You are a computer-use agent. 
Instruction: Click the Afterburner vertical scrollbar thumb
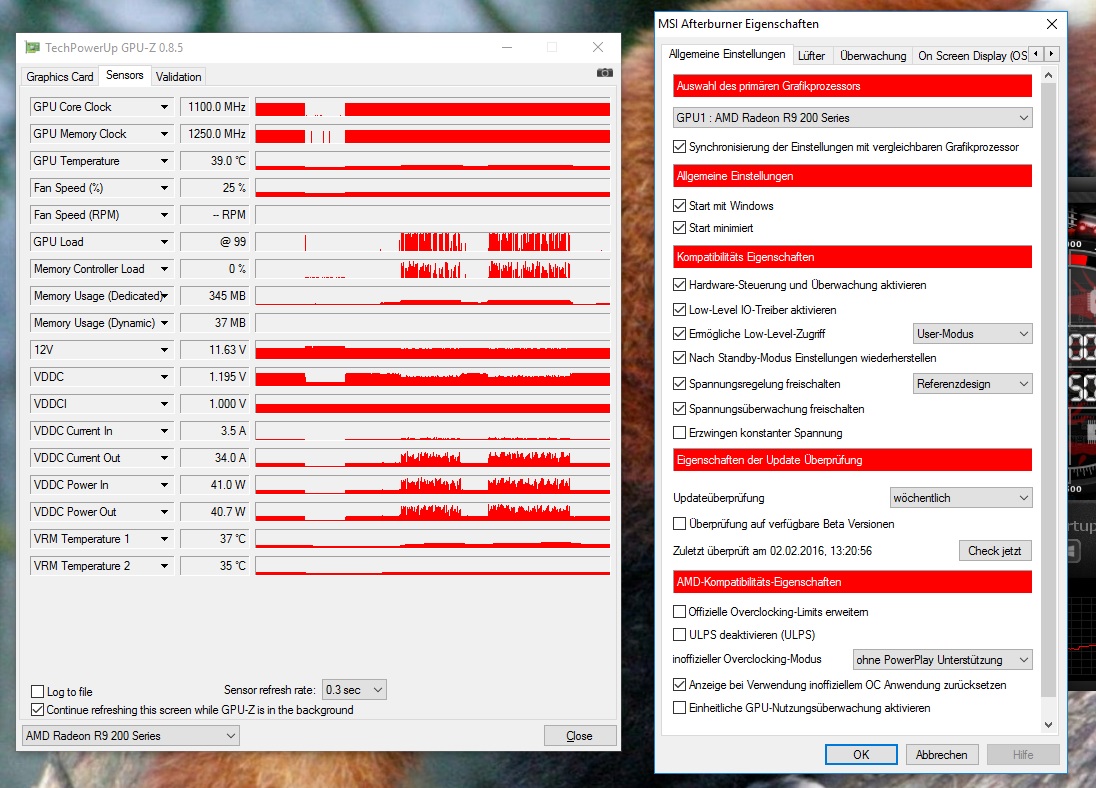pyautogui.click(x=1048, y=390)
